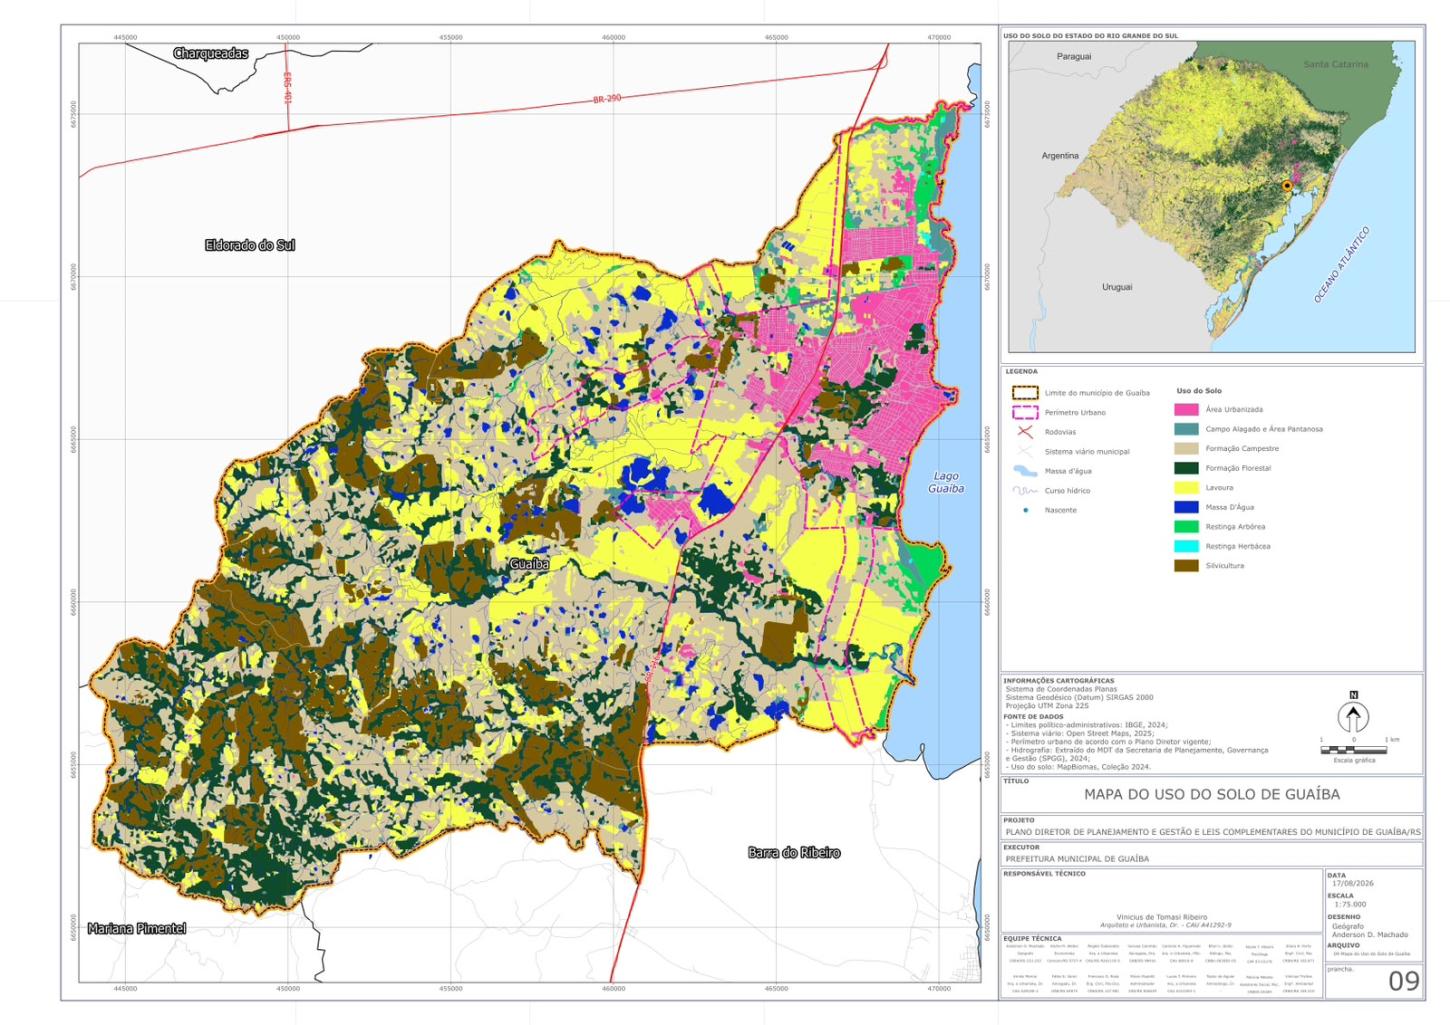Click the Argentina label on inset map
This screenshot has width=1450, height=1025.
[x=1060, y=156]
